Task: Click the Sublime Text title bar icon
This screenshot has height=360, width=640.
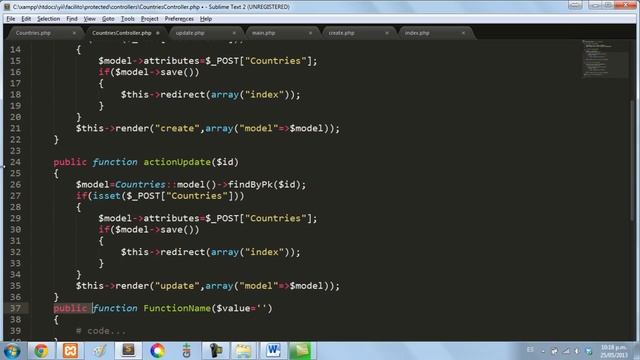Action: coord(7,7)
